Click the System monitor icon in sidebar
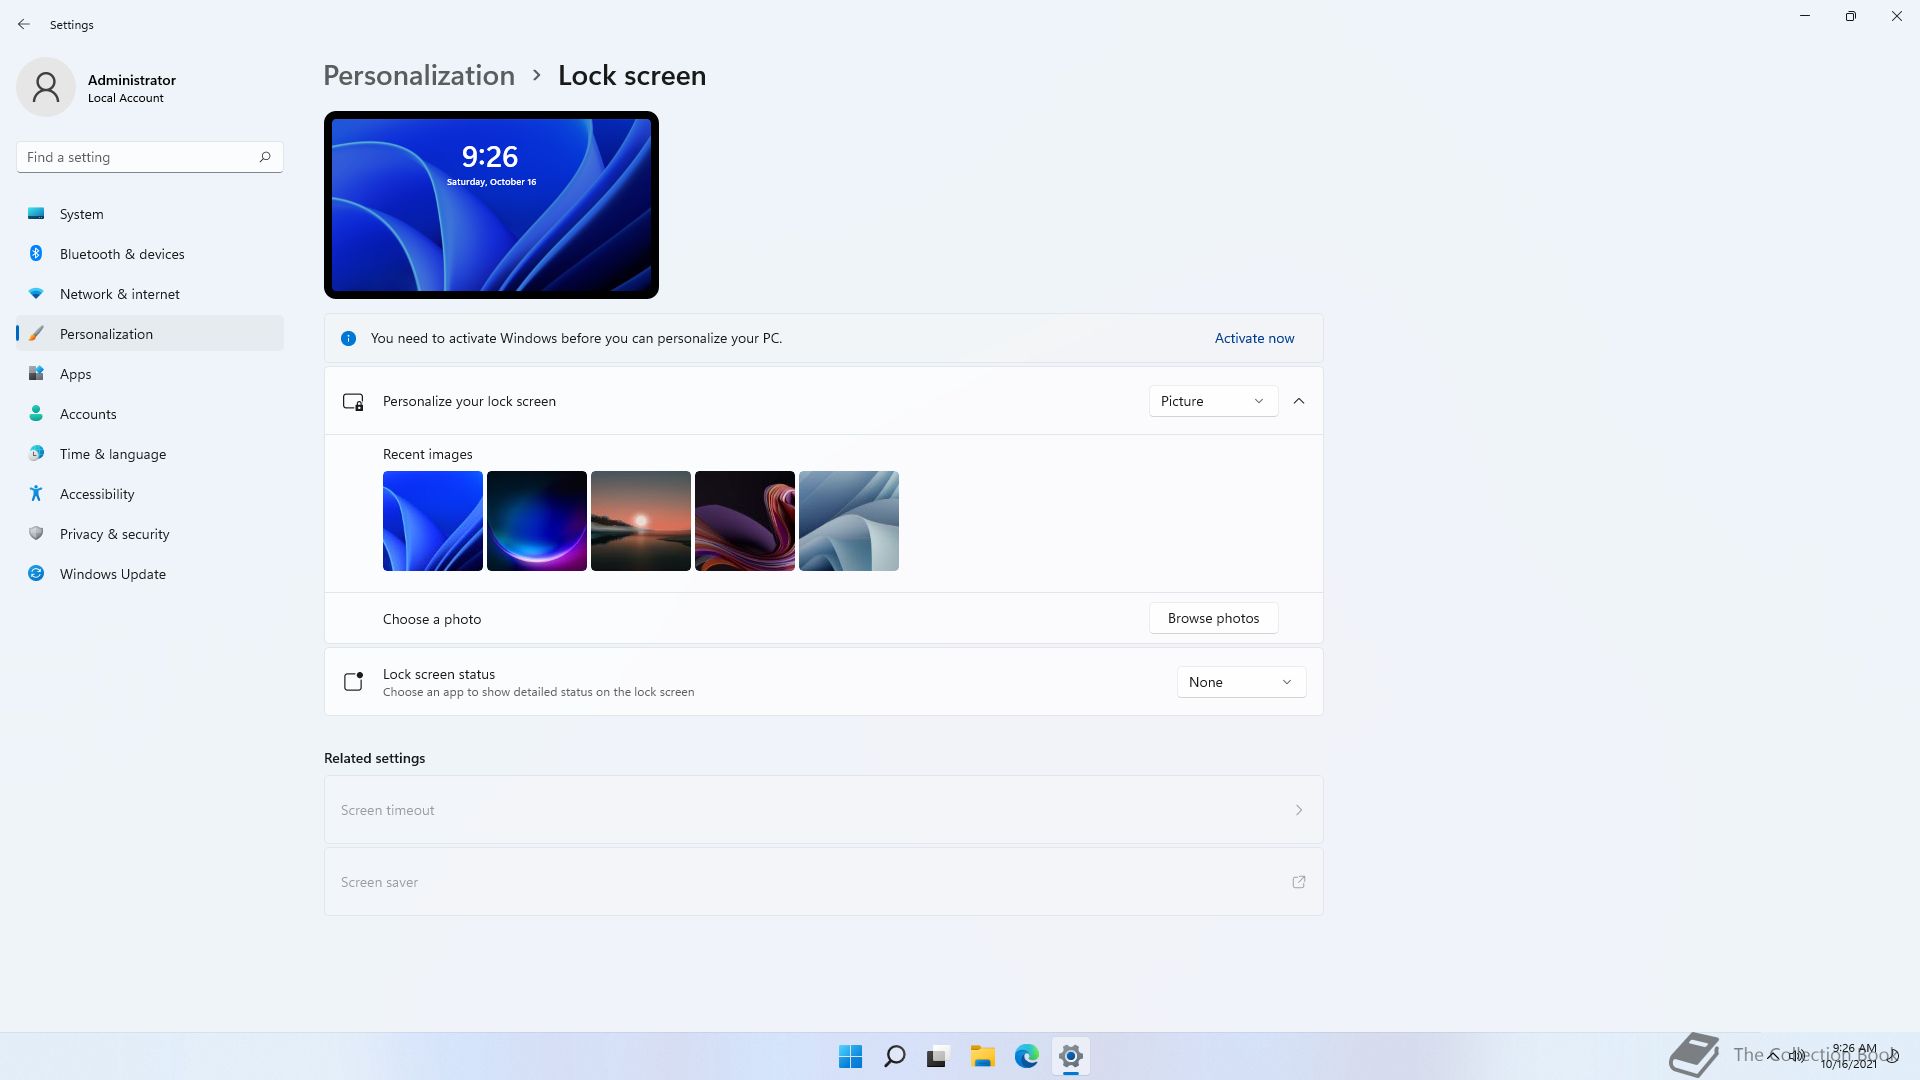Screen dimensions: 1920x1080 36,213
